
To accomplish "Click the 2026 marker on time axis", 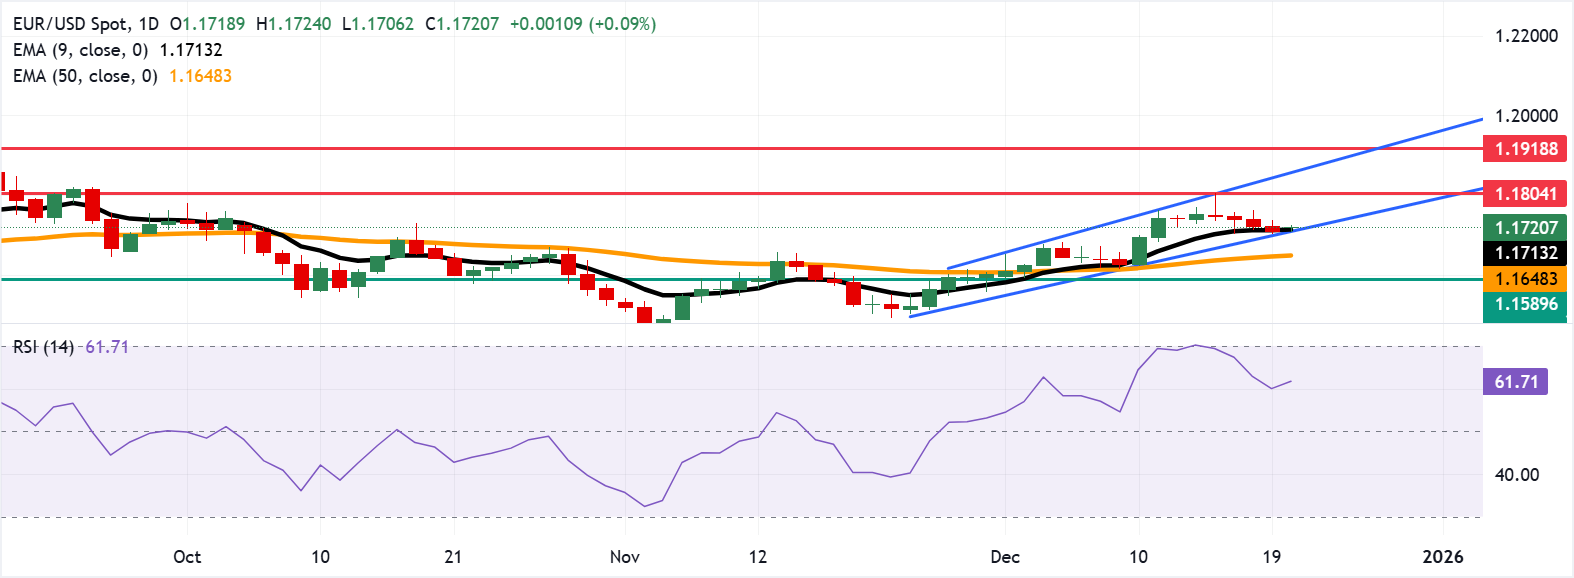I will [x=1443, y=557].
